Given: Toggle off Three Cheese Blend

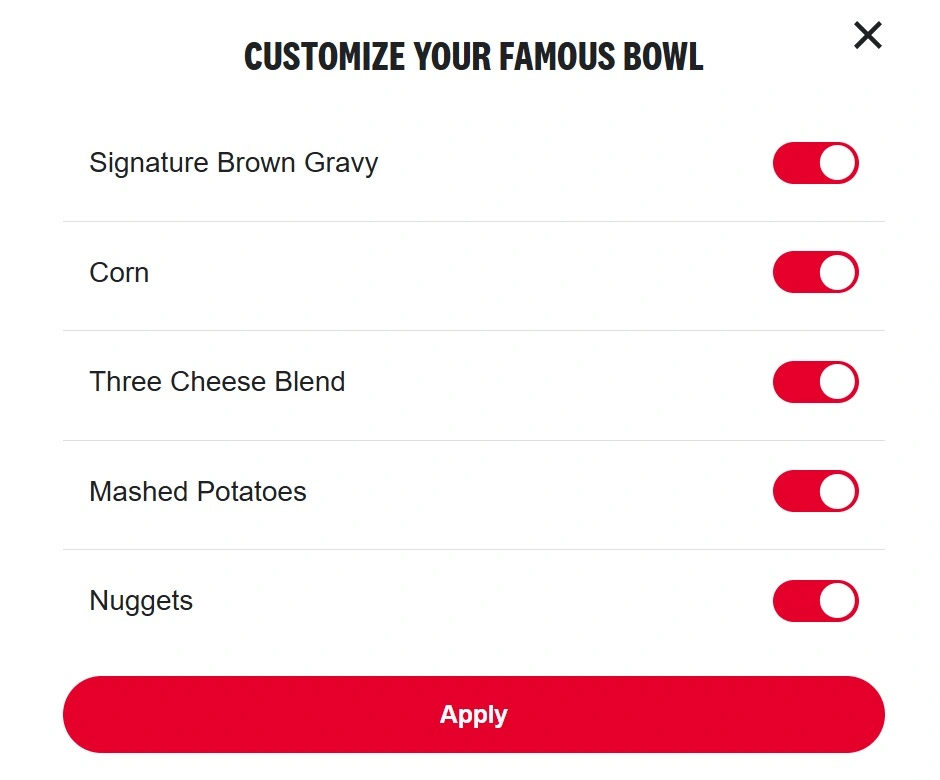Looking at the screenshot, I should (815, 381).
